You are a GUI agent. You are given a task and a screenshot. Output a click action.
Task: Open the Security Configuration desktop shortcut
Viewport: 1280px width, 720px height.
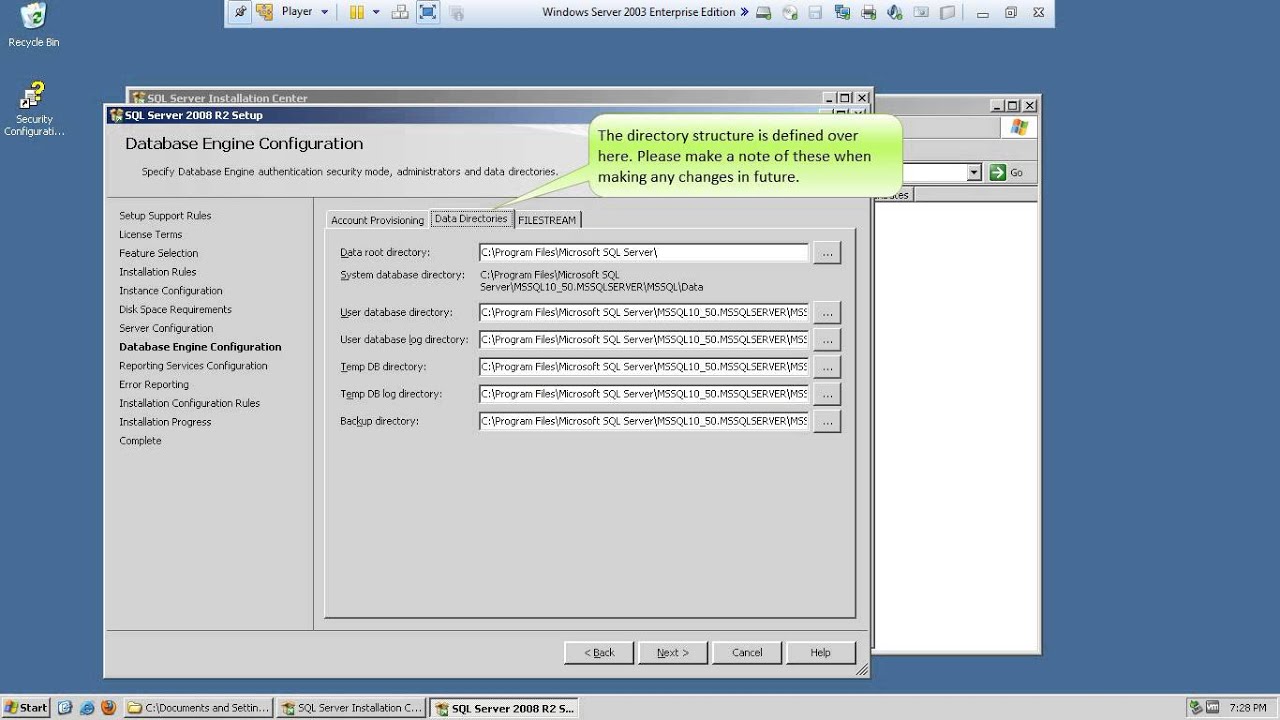(x=33, y=110)
